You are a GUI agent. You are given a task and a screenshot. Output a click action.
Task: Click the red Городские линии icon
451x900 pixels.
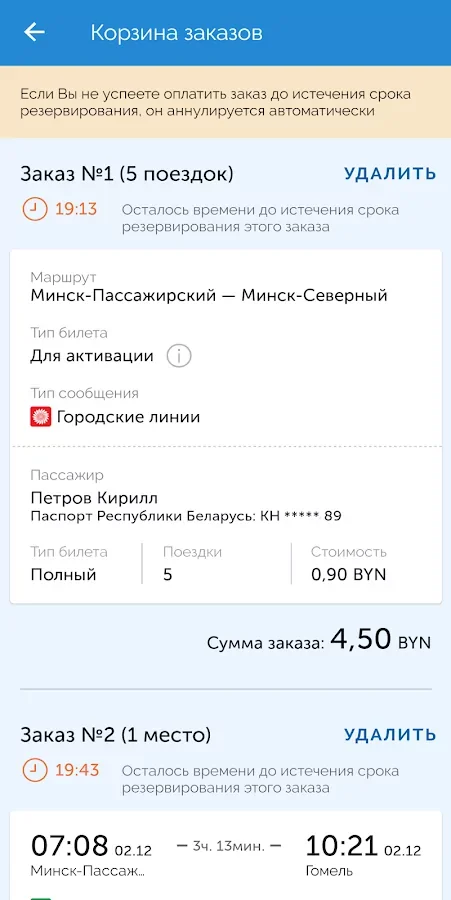coord(41,417)
